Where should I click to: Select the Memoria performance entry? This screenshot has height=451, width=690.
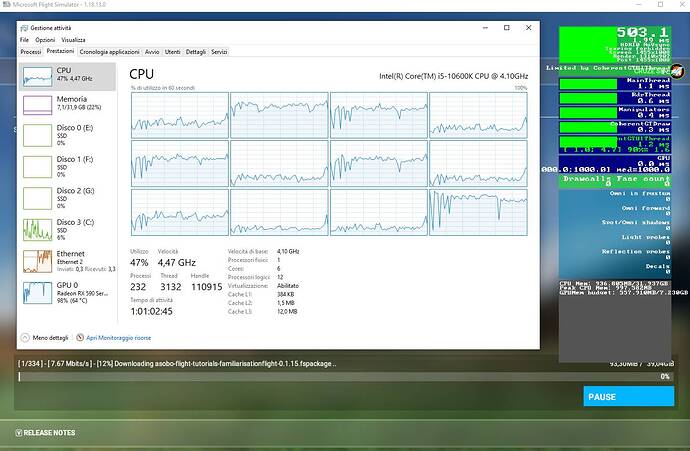[68, 105]
